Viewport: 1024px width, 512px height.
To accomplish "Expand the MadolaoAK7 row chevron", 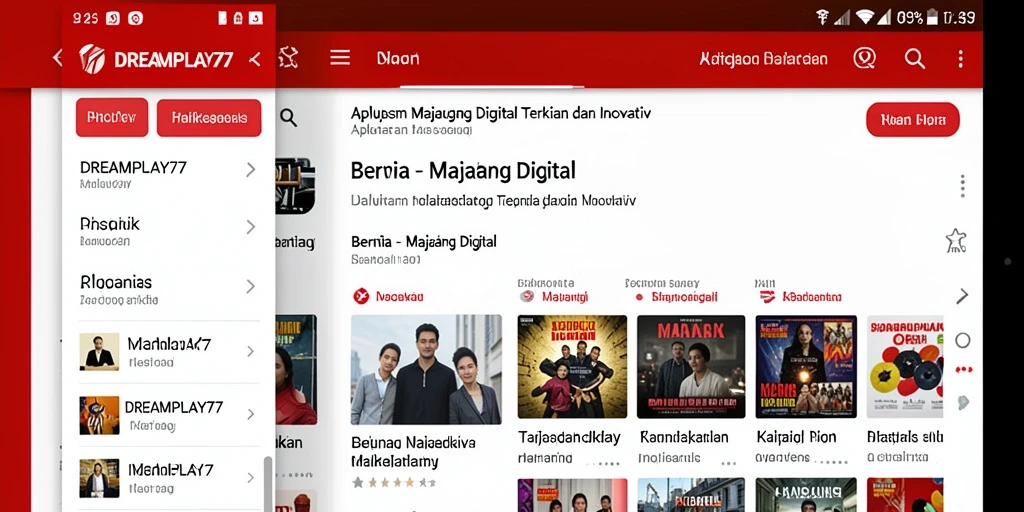I will (250, 351).
